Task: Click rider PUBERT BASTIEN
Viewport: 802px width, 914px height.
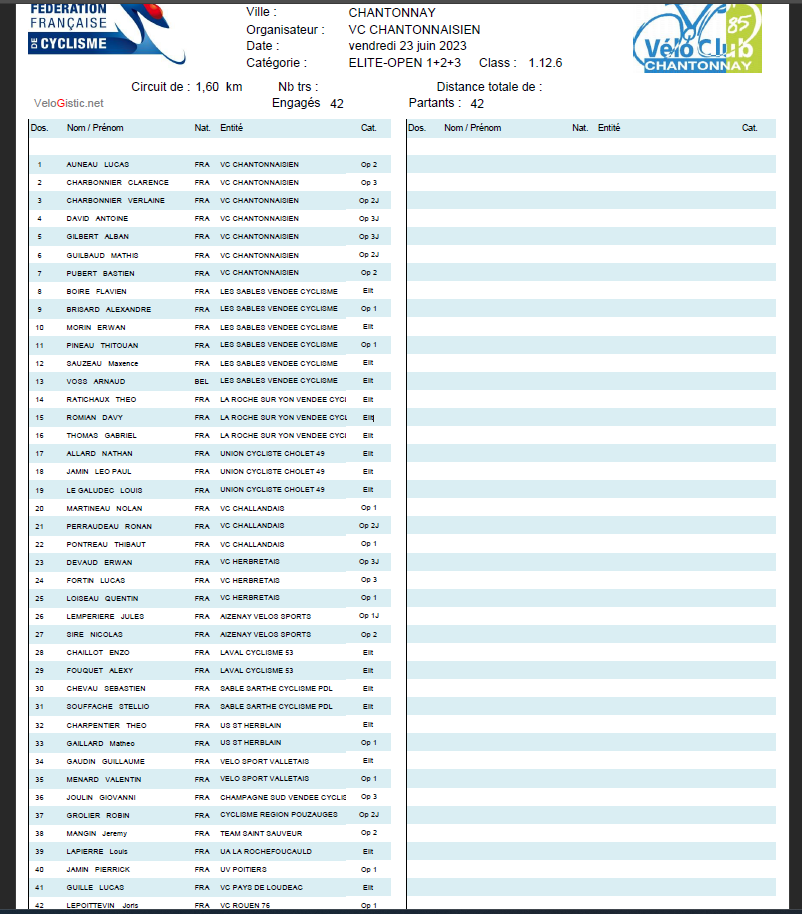Action: click(x=100, y=273)
